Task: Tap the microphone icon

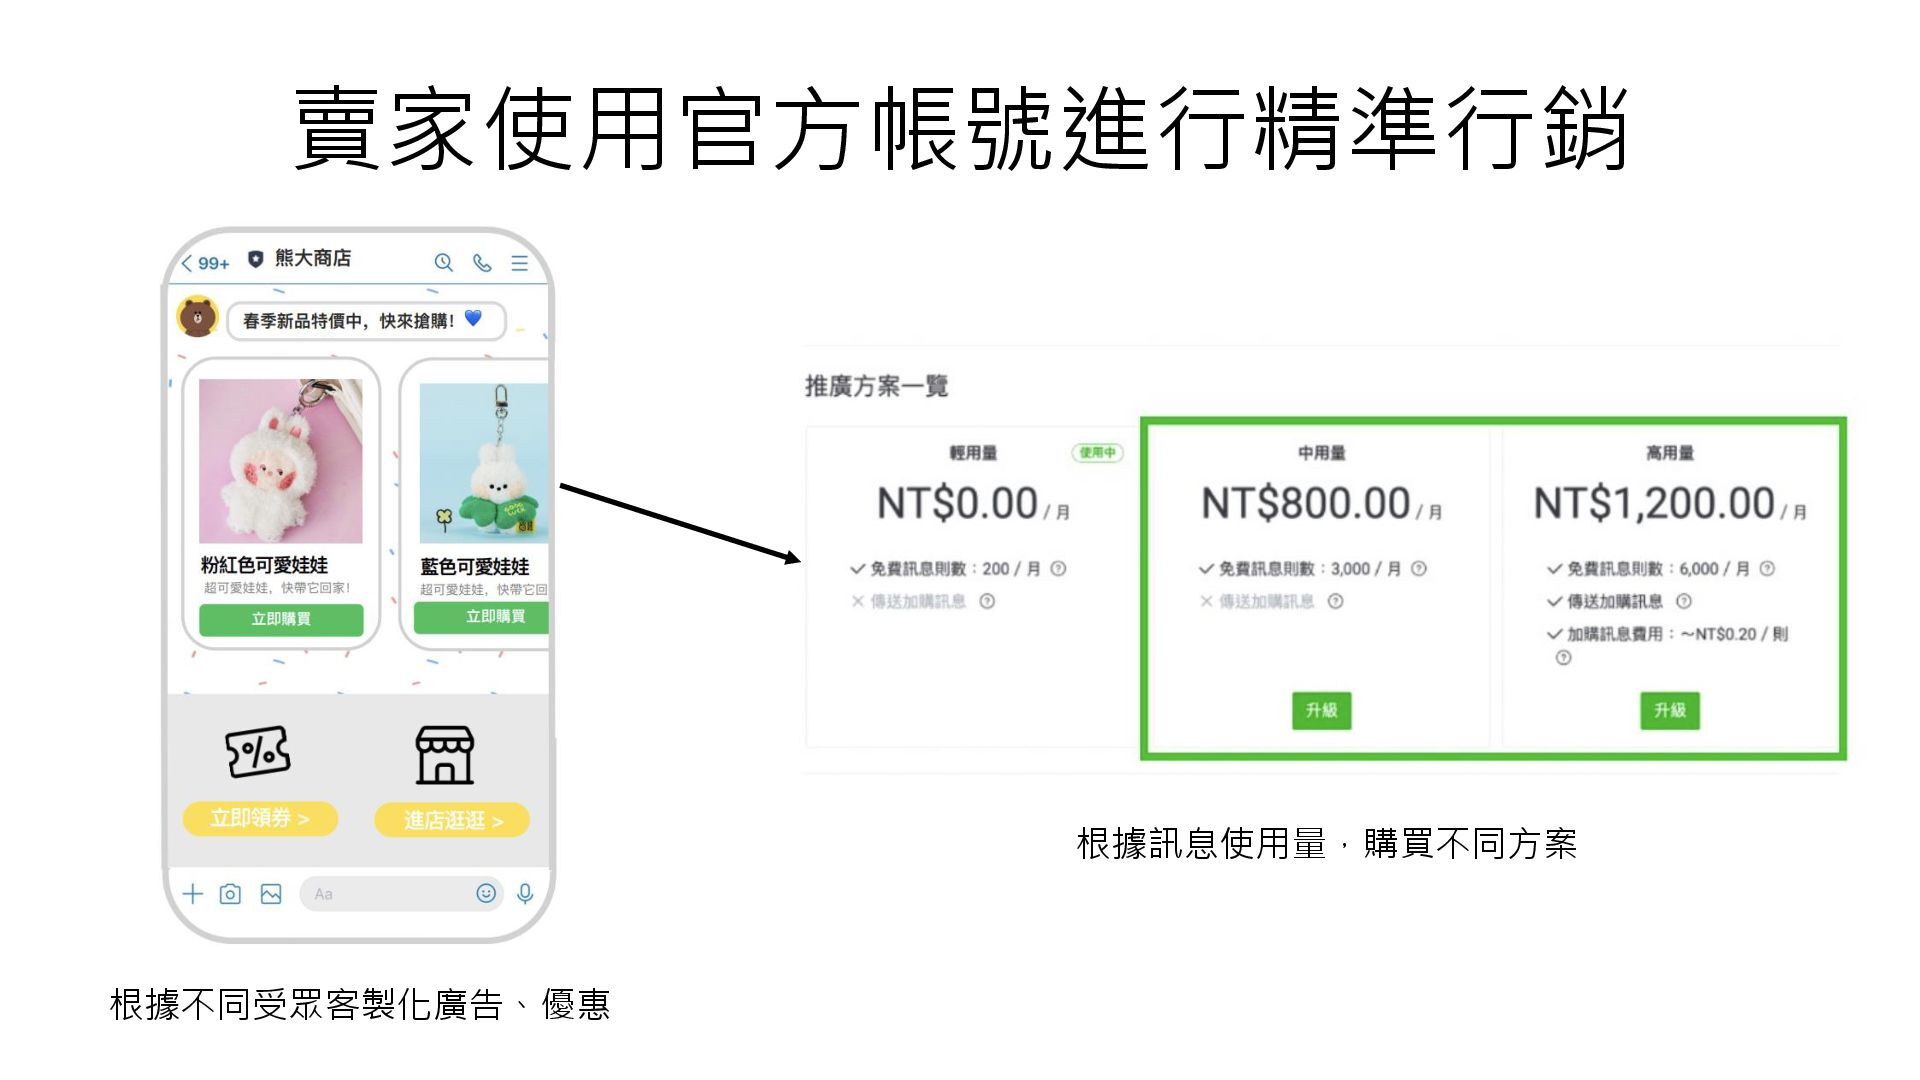Action: pyautogui.click(x=525, y=893)
